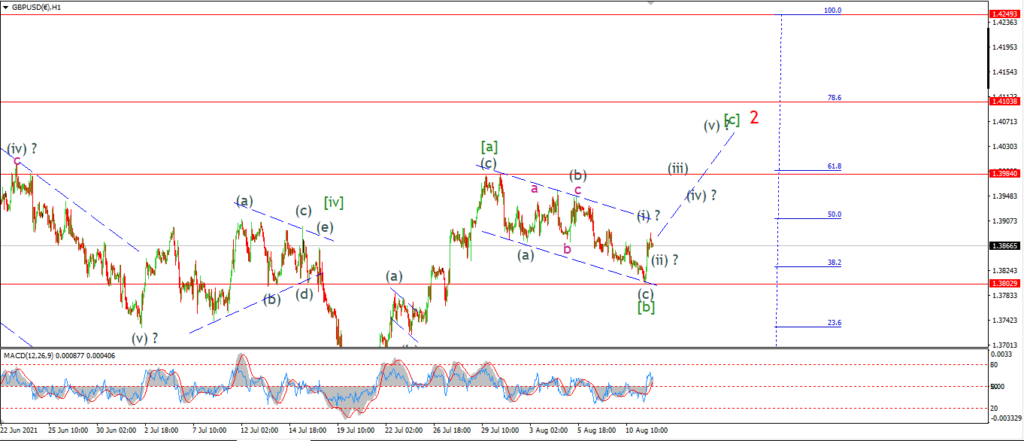Viewport: 1024px width, 441px height.
Task: Open the dropdown arrow beside GBPUSD,H1
Action: click(x=6, y=7)
